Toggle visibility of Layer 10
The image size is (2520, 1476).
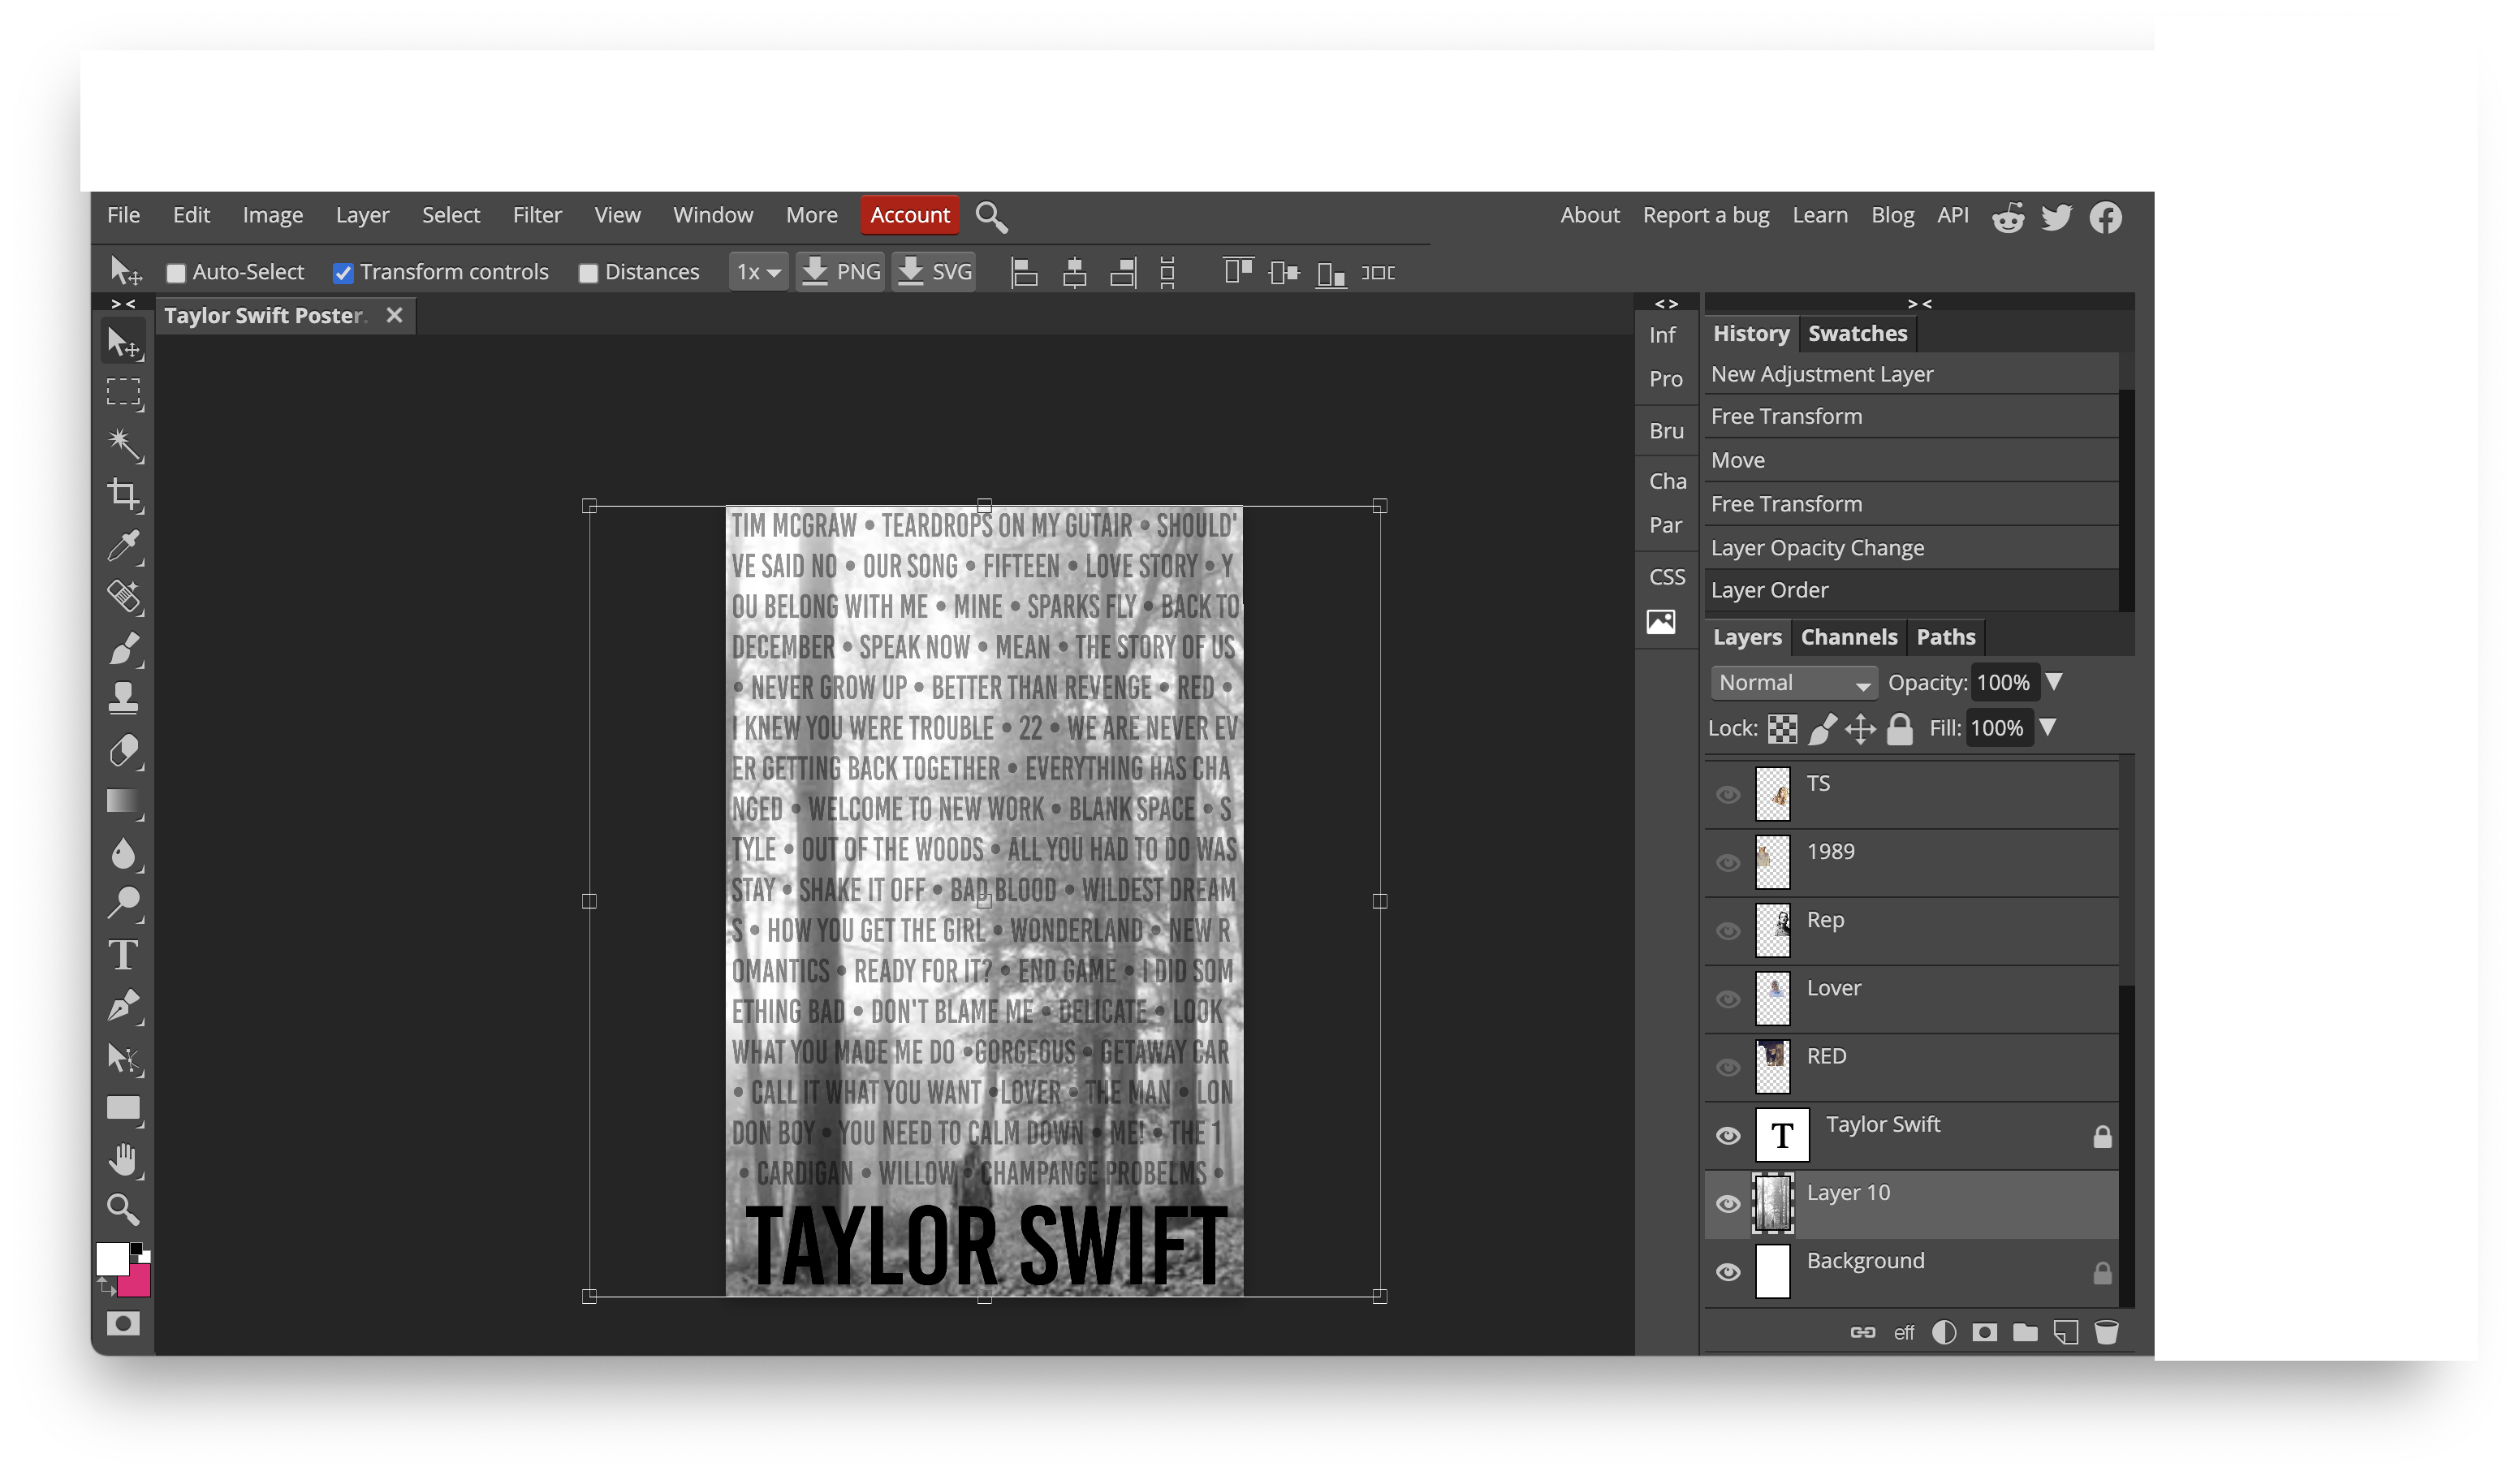pyautogui.click(x=1728, y=1202)
